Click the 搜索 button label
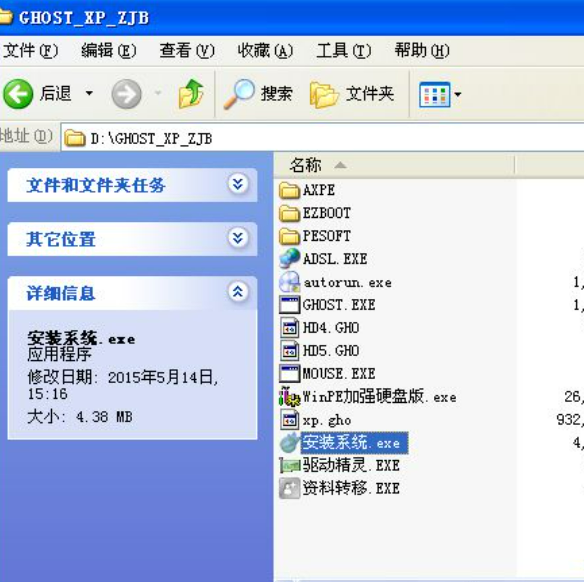The height and width of the screenshot is (582, 584). (277, 93)
